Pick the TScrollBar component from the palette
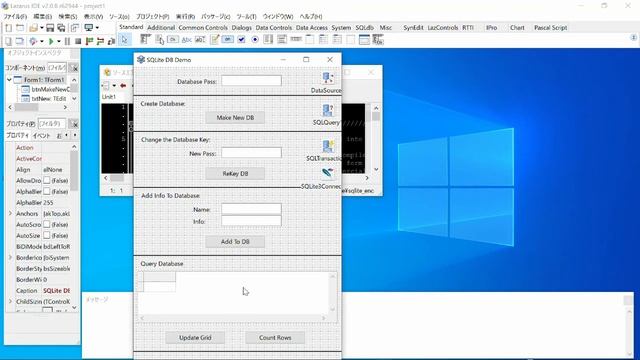 point(296,40)
